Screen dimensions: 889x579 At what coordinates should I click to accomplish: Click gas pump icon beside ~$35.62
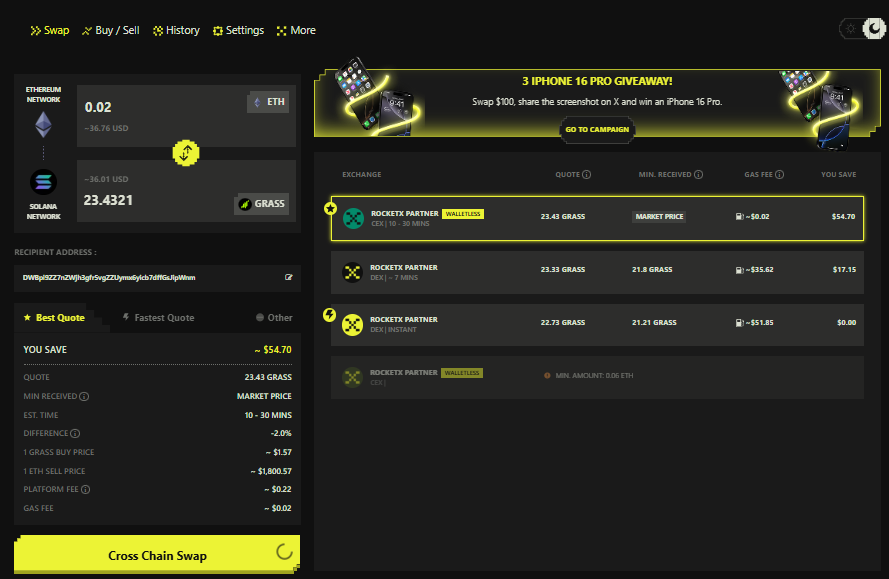(739, 270)
